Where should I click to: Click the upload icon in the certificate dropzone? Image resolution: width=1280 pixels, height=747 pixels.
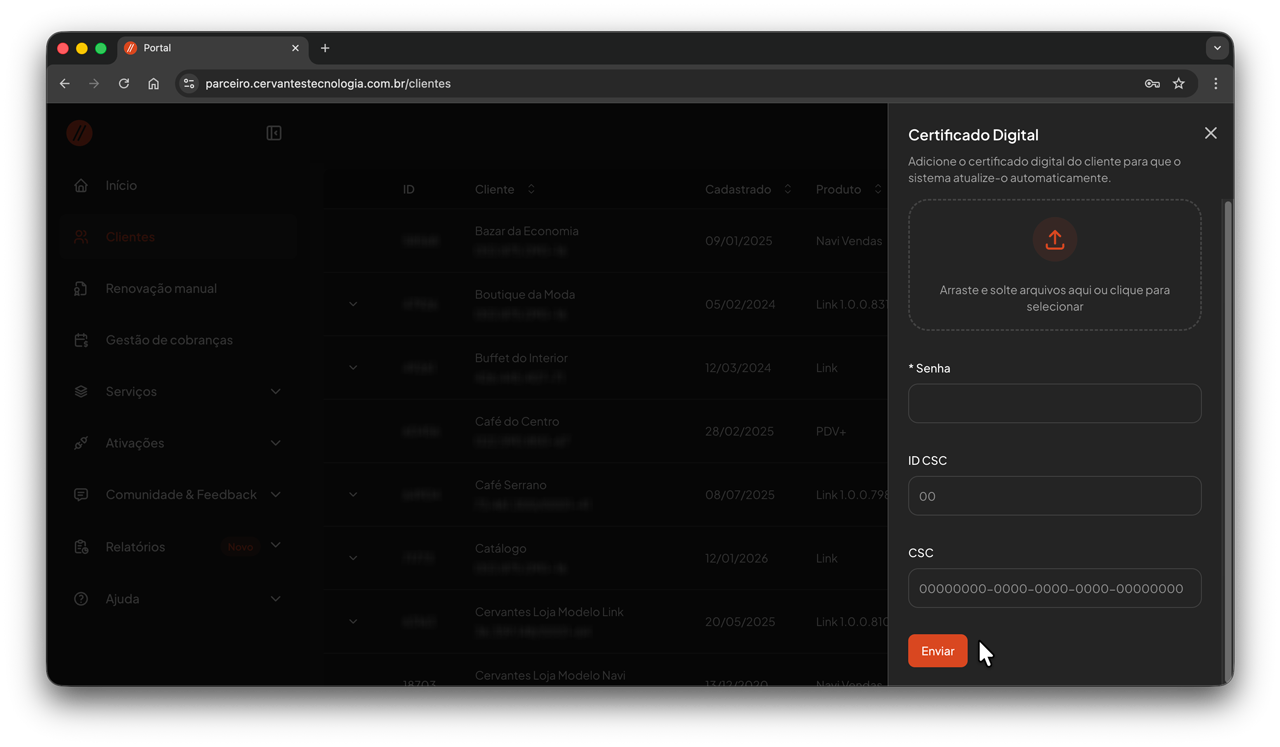(x=1054, y=240)
